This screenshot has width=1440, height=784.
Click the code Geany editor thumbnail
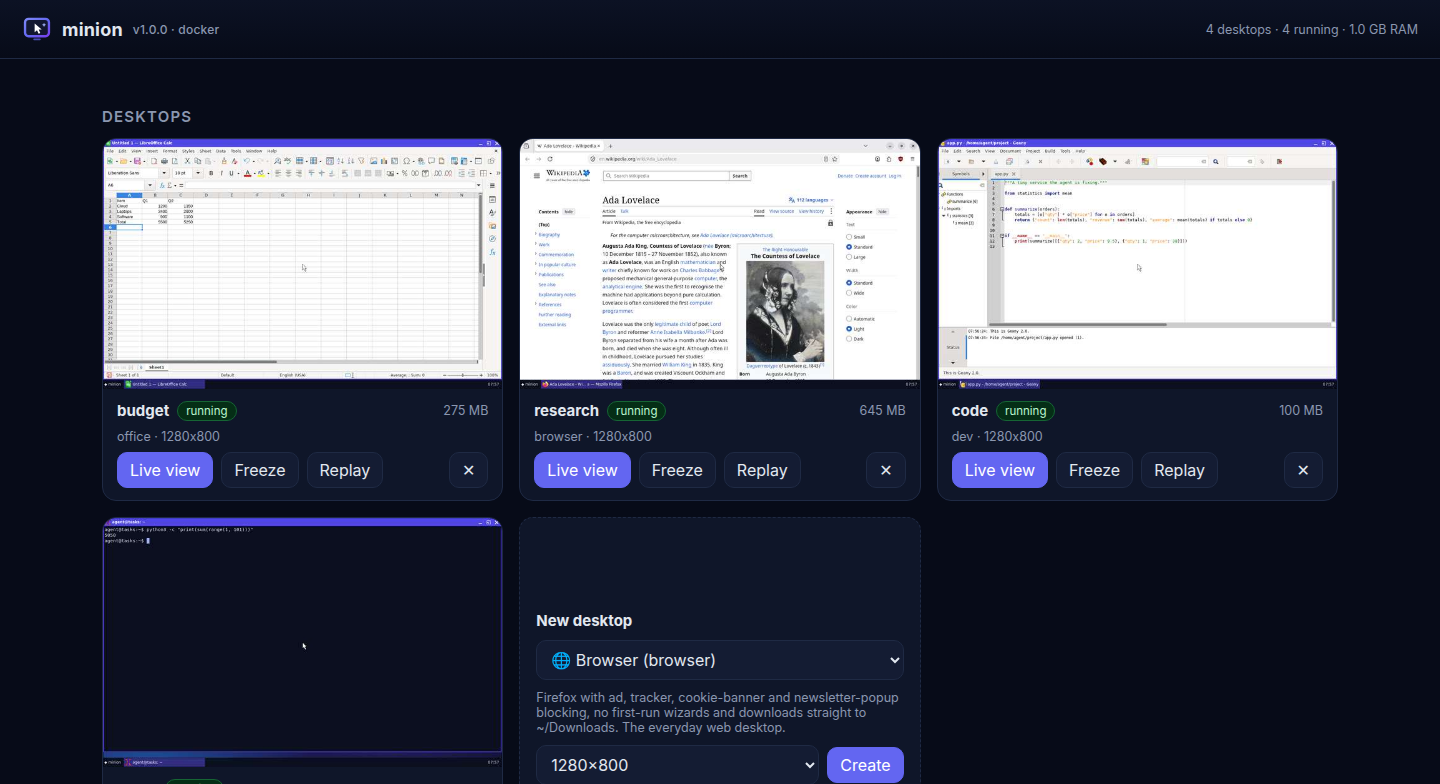(1137, 264)
